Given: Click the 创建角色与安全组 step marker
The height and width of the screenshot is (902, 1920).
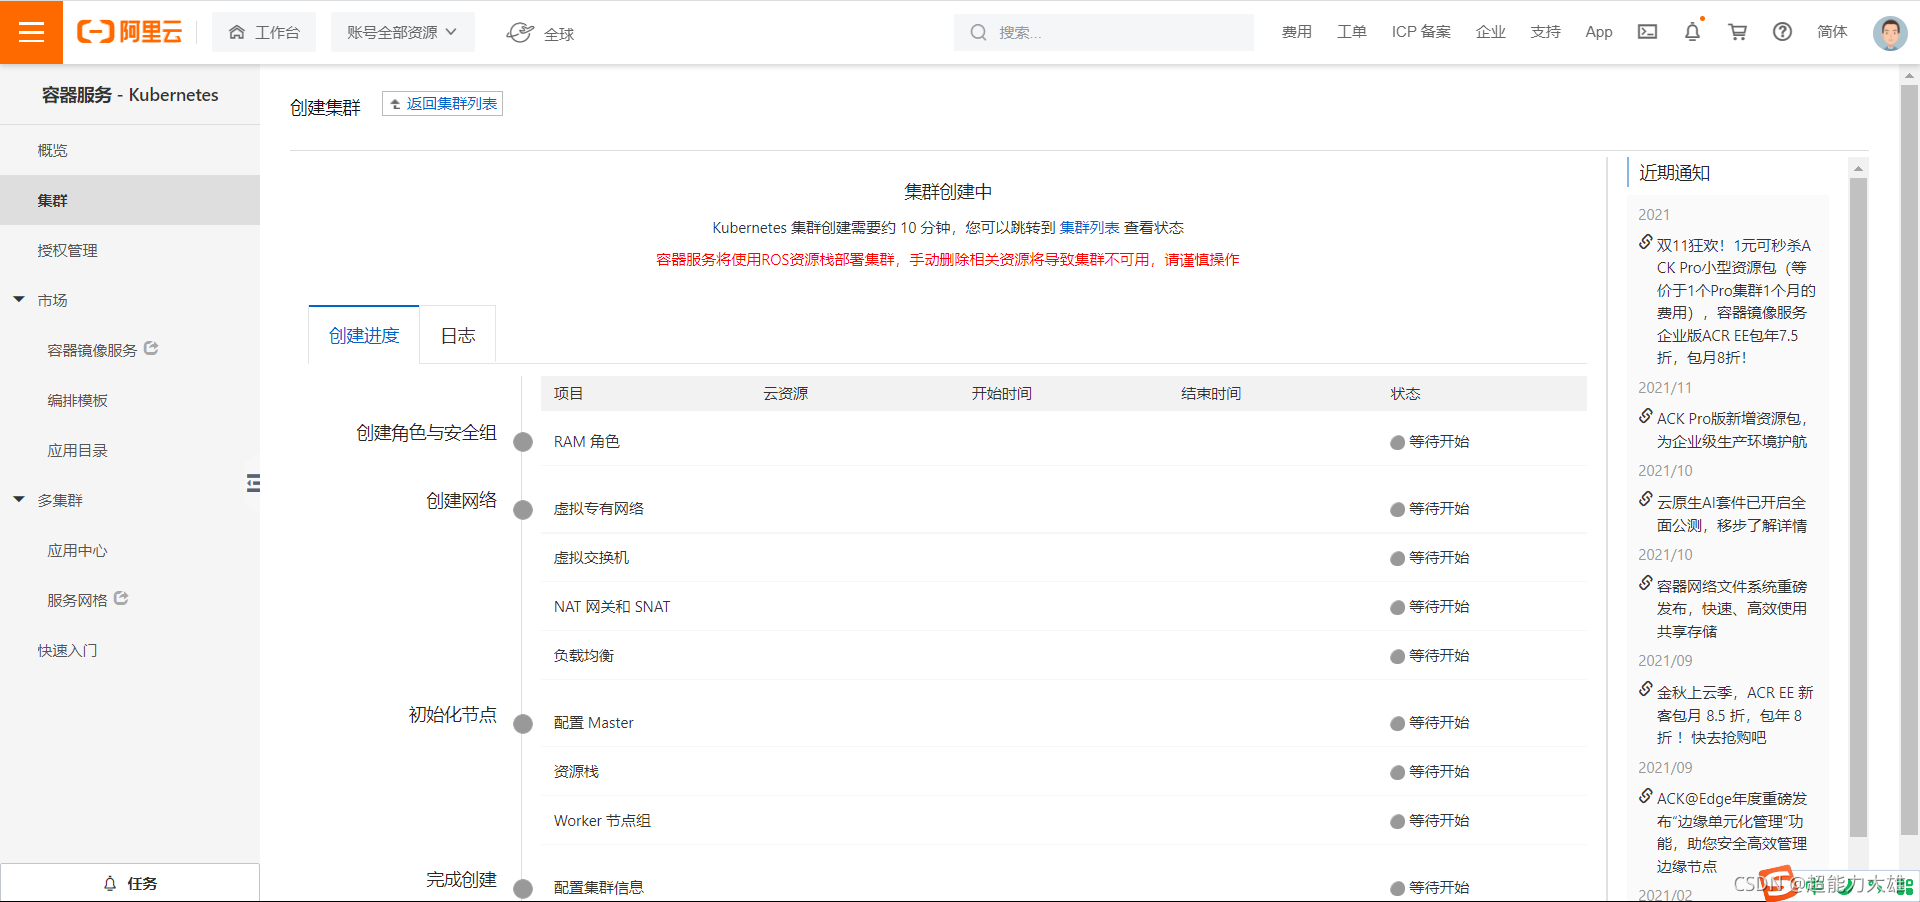Looking at the screenshot, I should 523,442.
